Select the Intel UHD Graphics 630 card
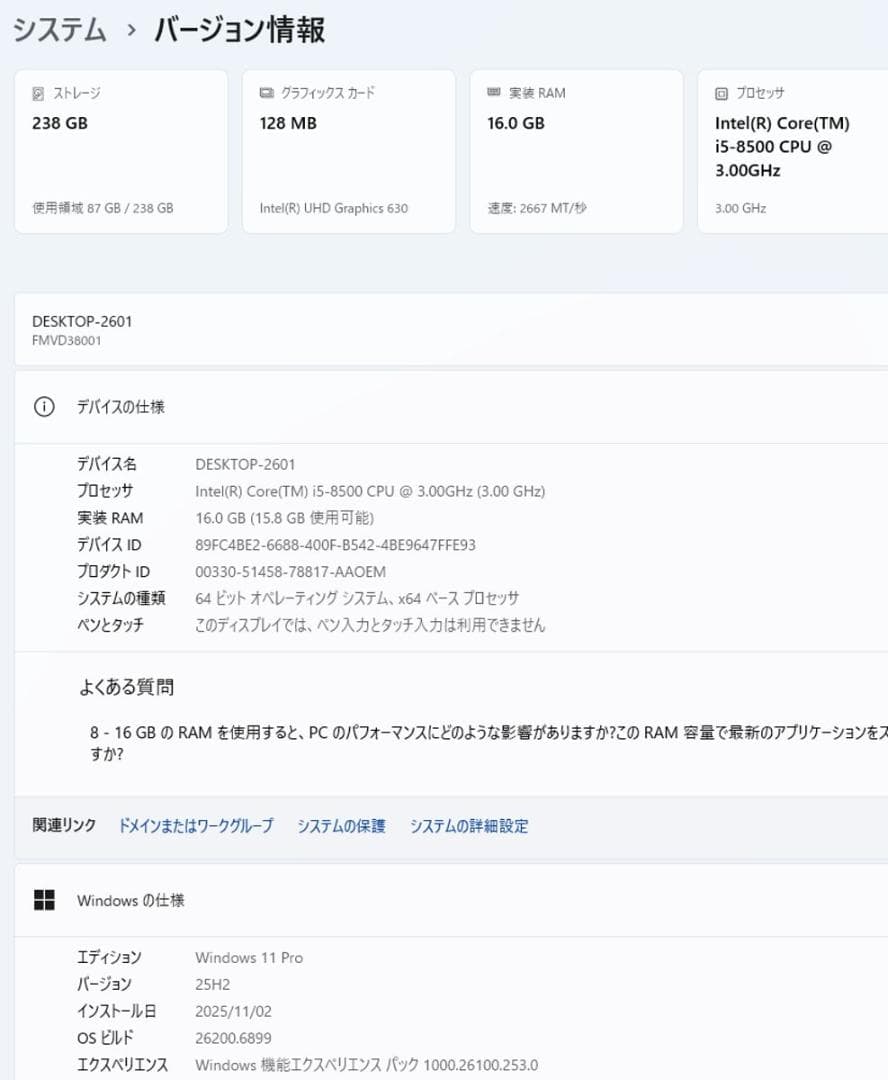 click(x=348, y=152)
